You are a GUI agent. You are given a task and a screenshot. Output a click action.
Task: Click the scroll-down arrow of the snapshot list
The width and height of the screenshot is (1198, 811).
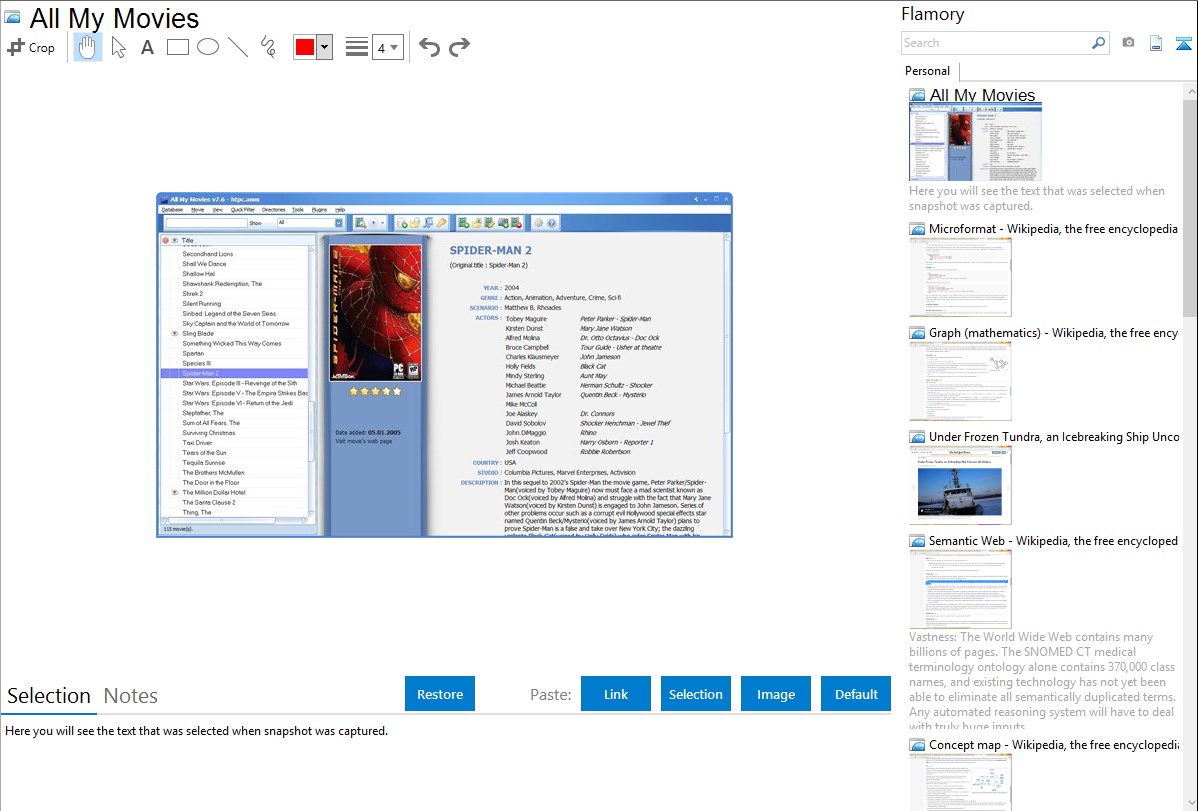coord(1190,803)
